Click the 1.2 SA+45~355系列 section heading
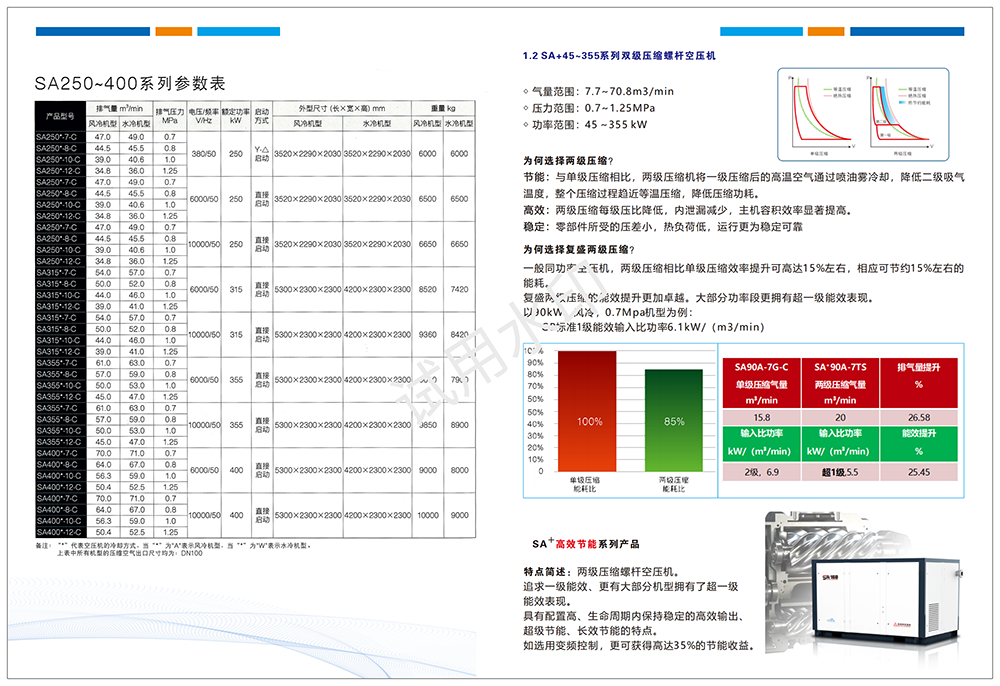The height and width of the screenshot is (686, 1000). coord(620,57)
